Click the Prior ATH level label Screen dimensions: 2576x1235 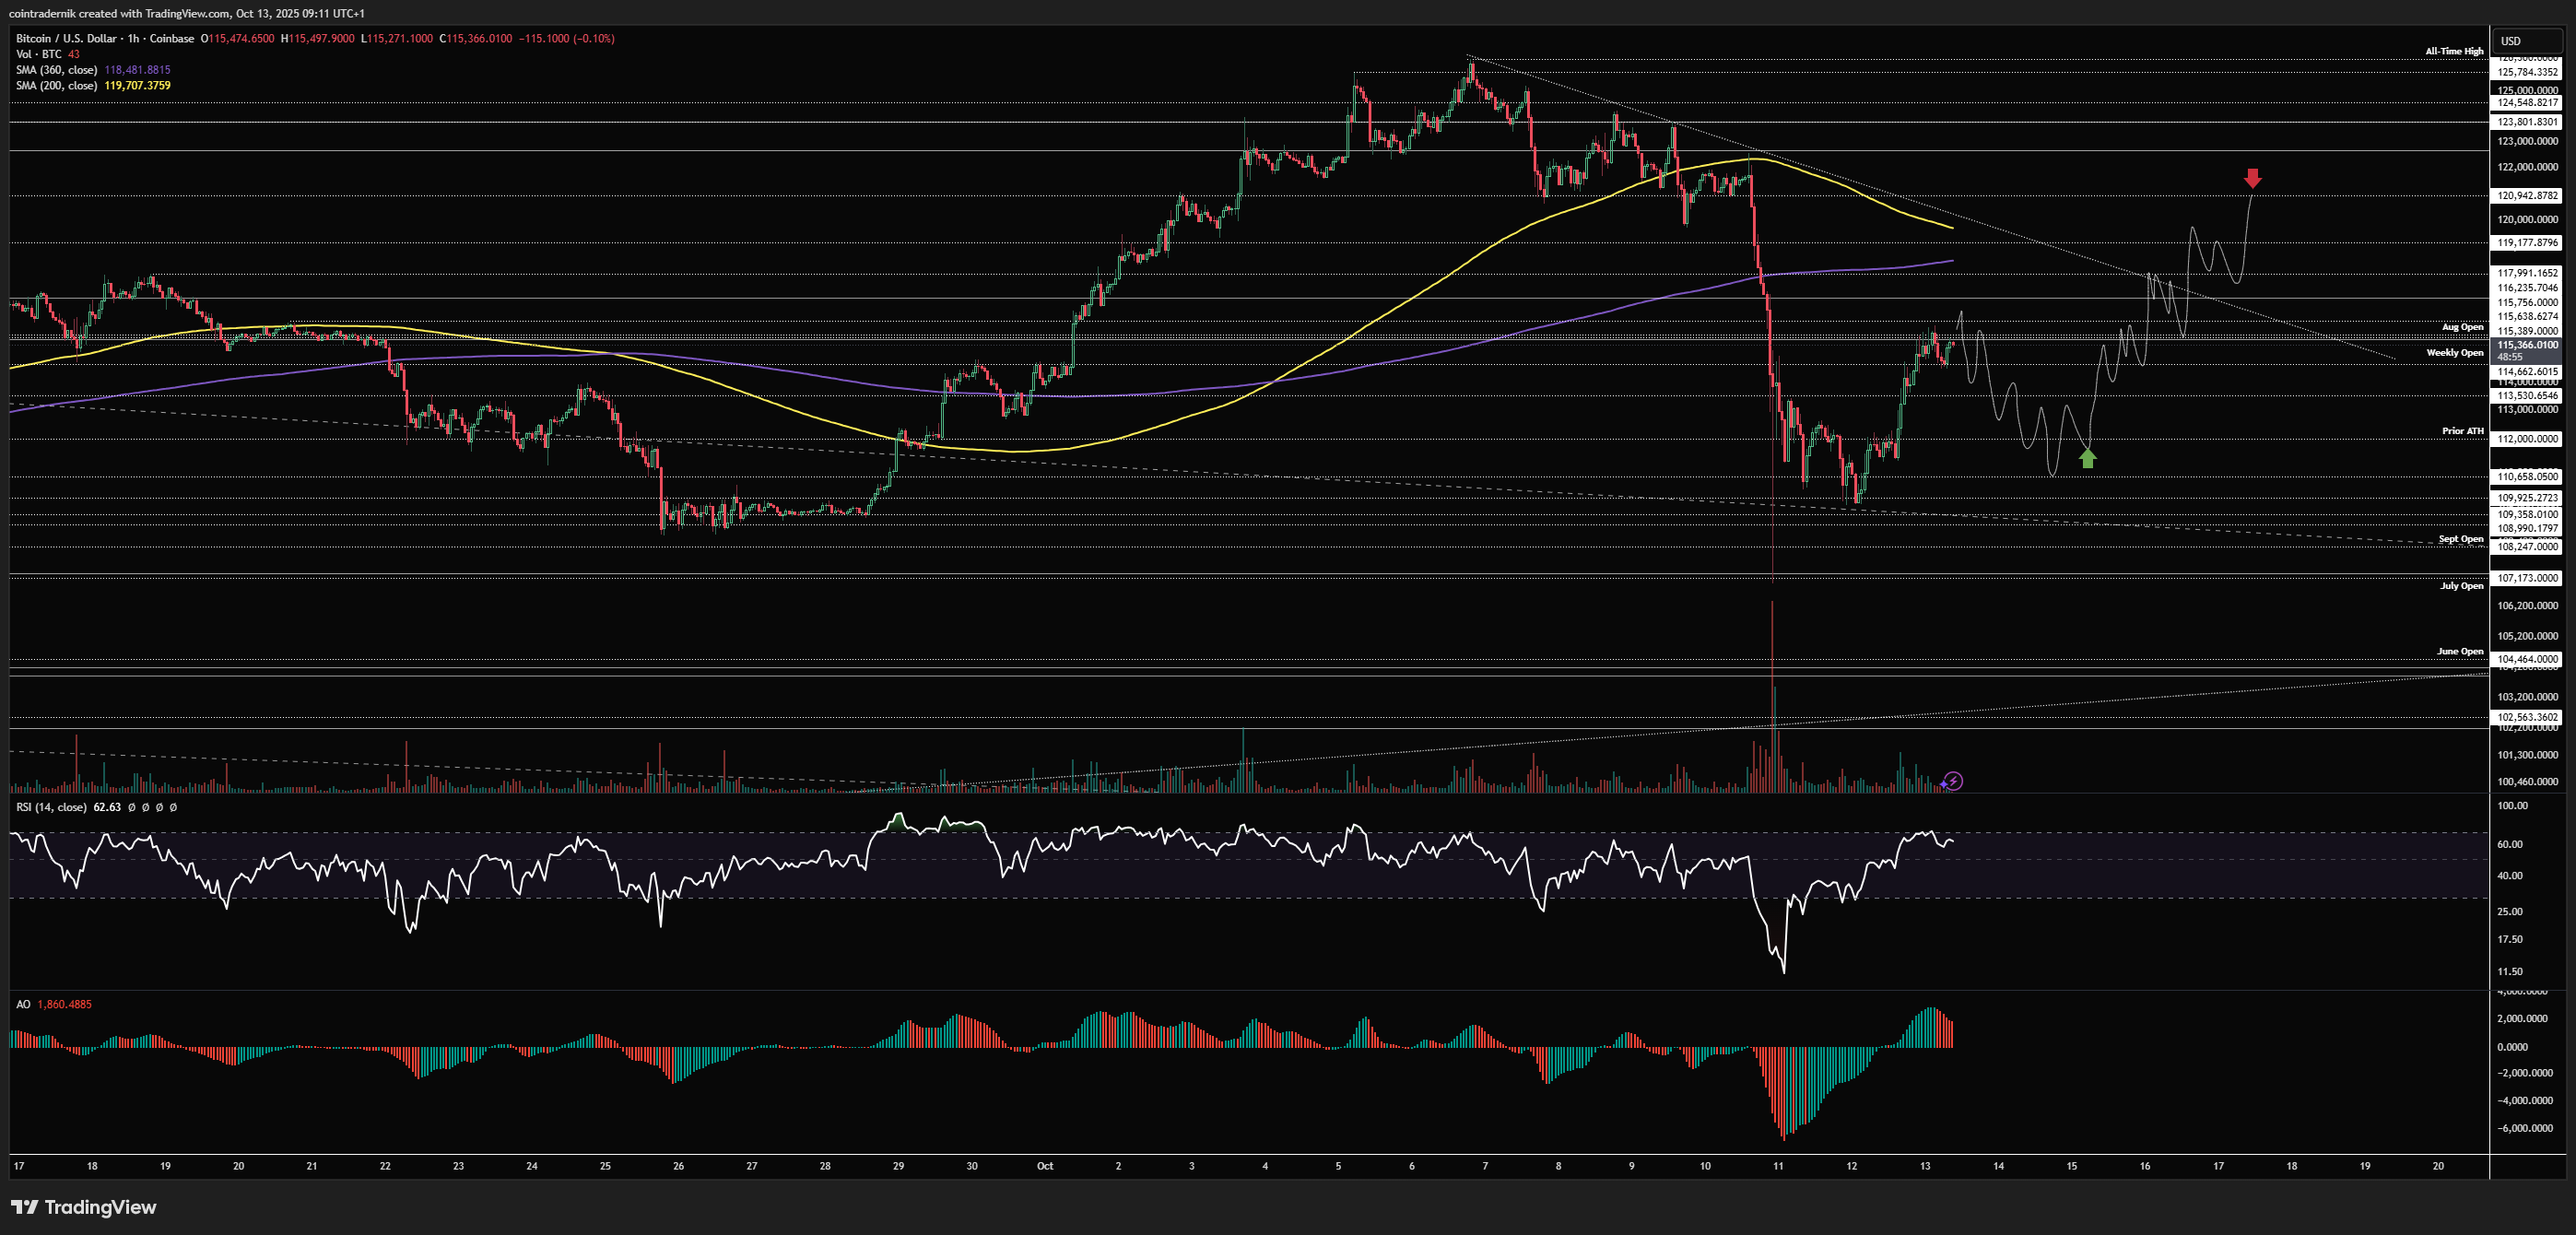2462,431
